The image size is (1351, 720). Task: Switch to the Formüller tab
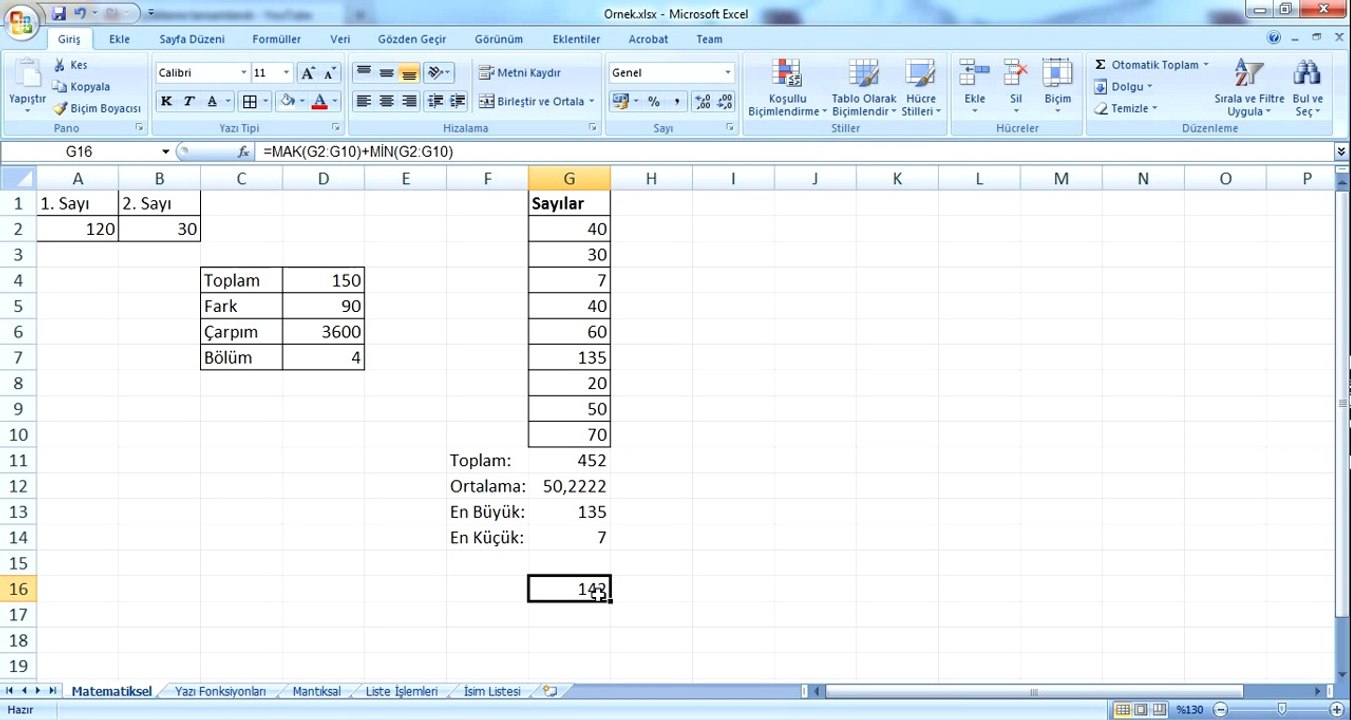pos(276,39)
